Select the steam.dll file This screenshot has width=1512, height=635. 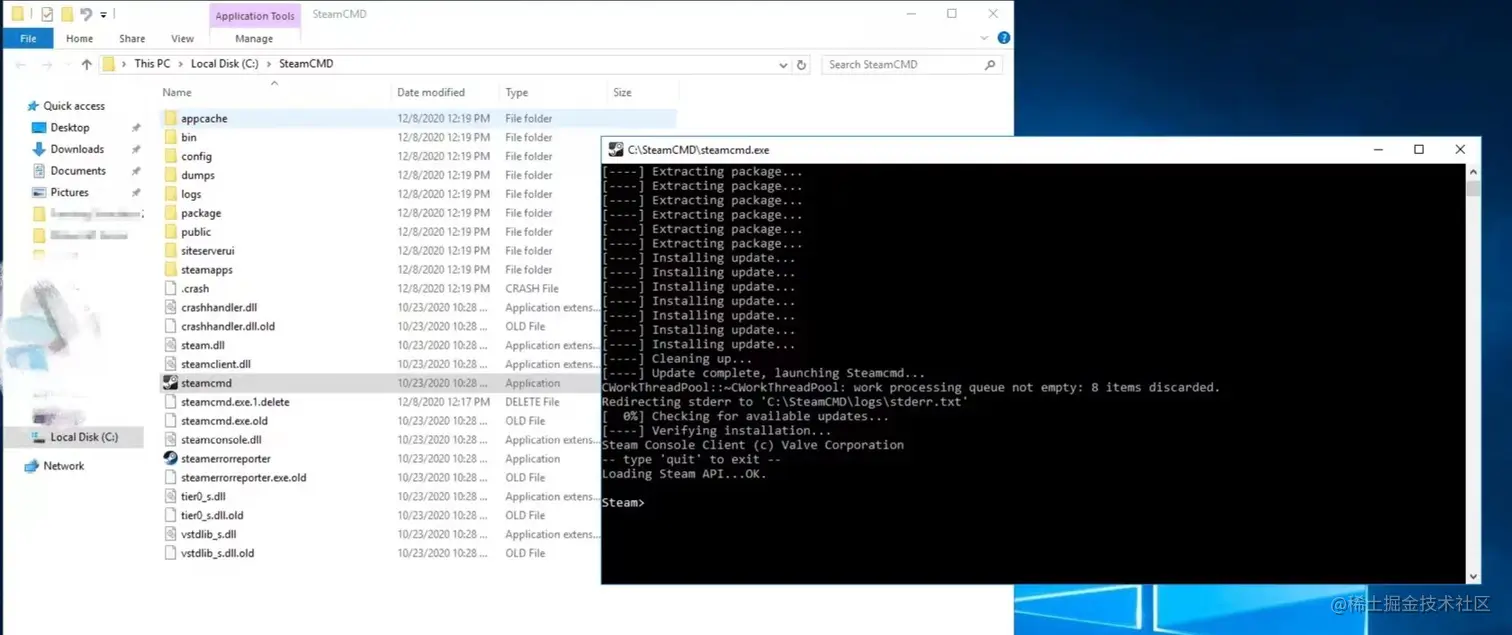pos(203,345)
